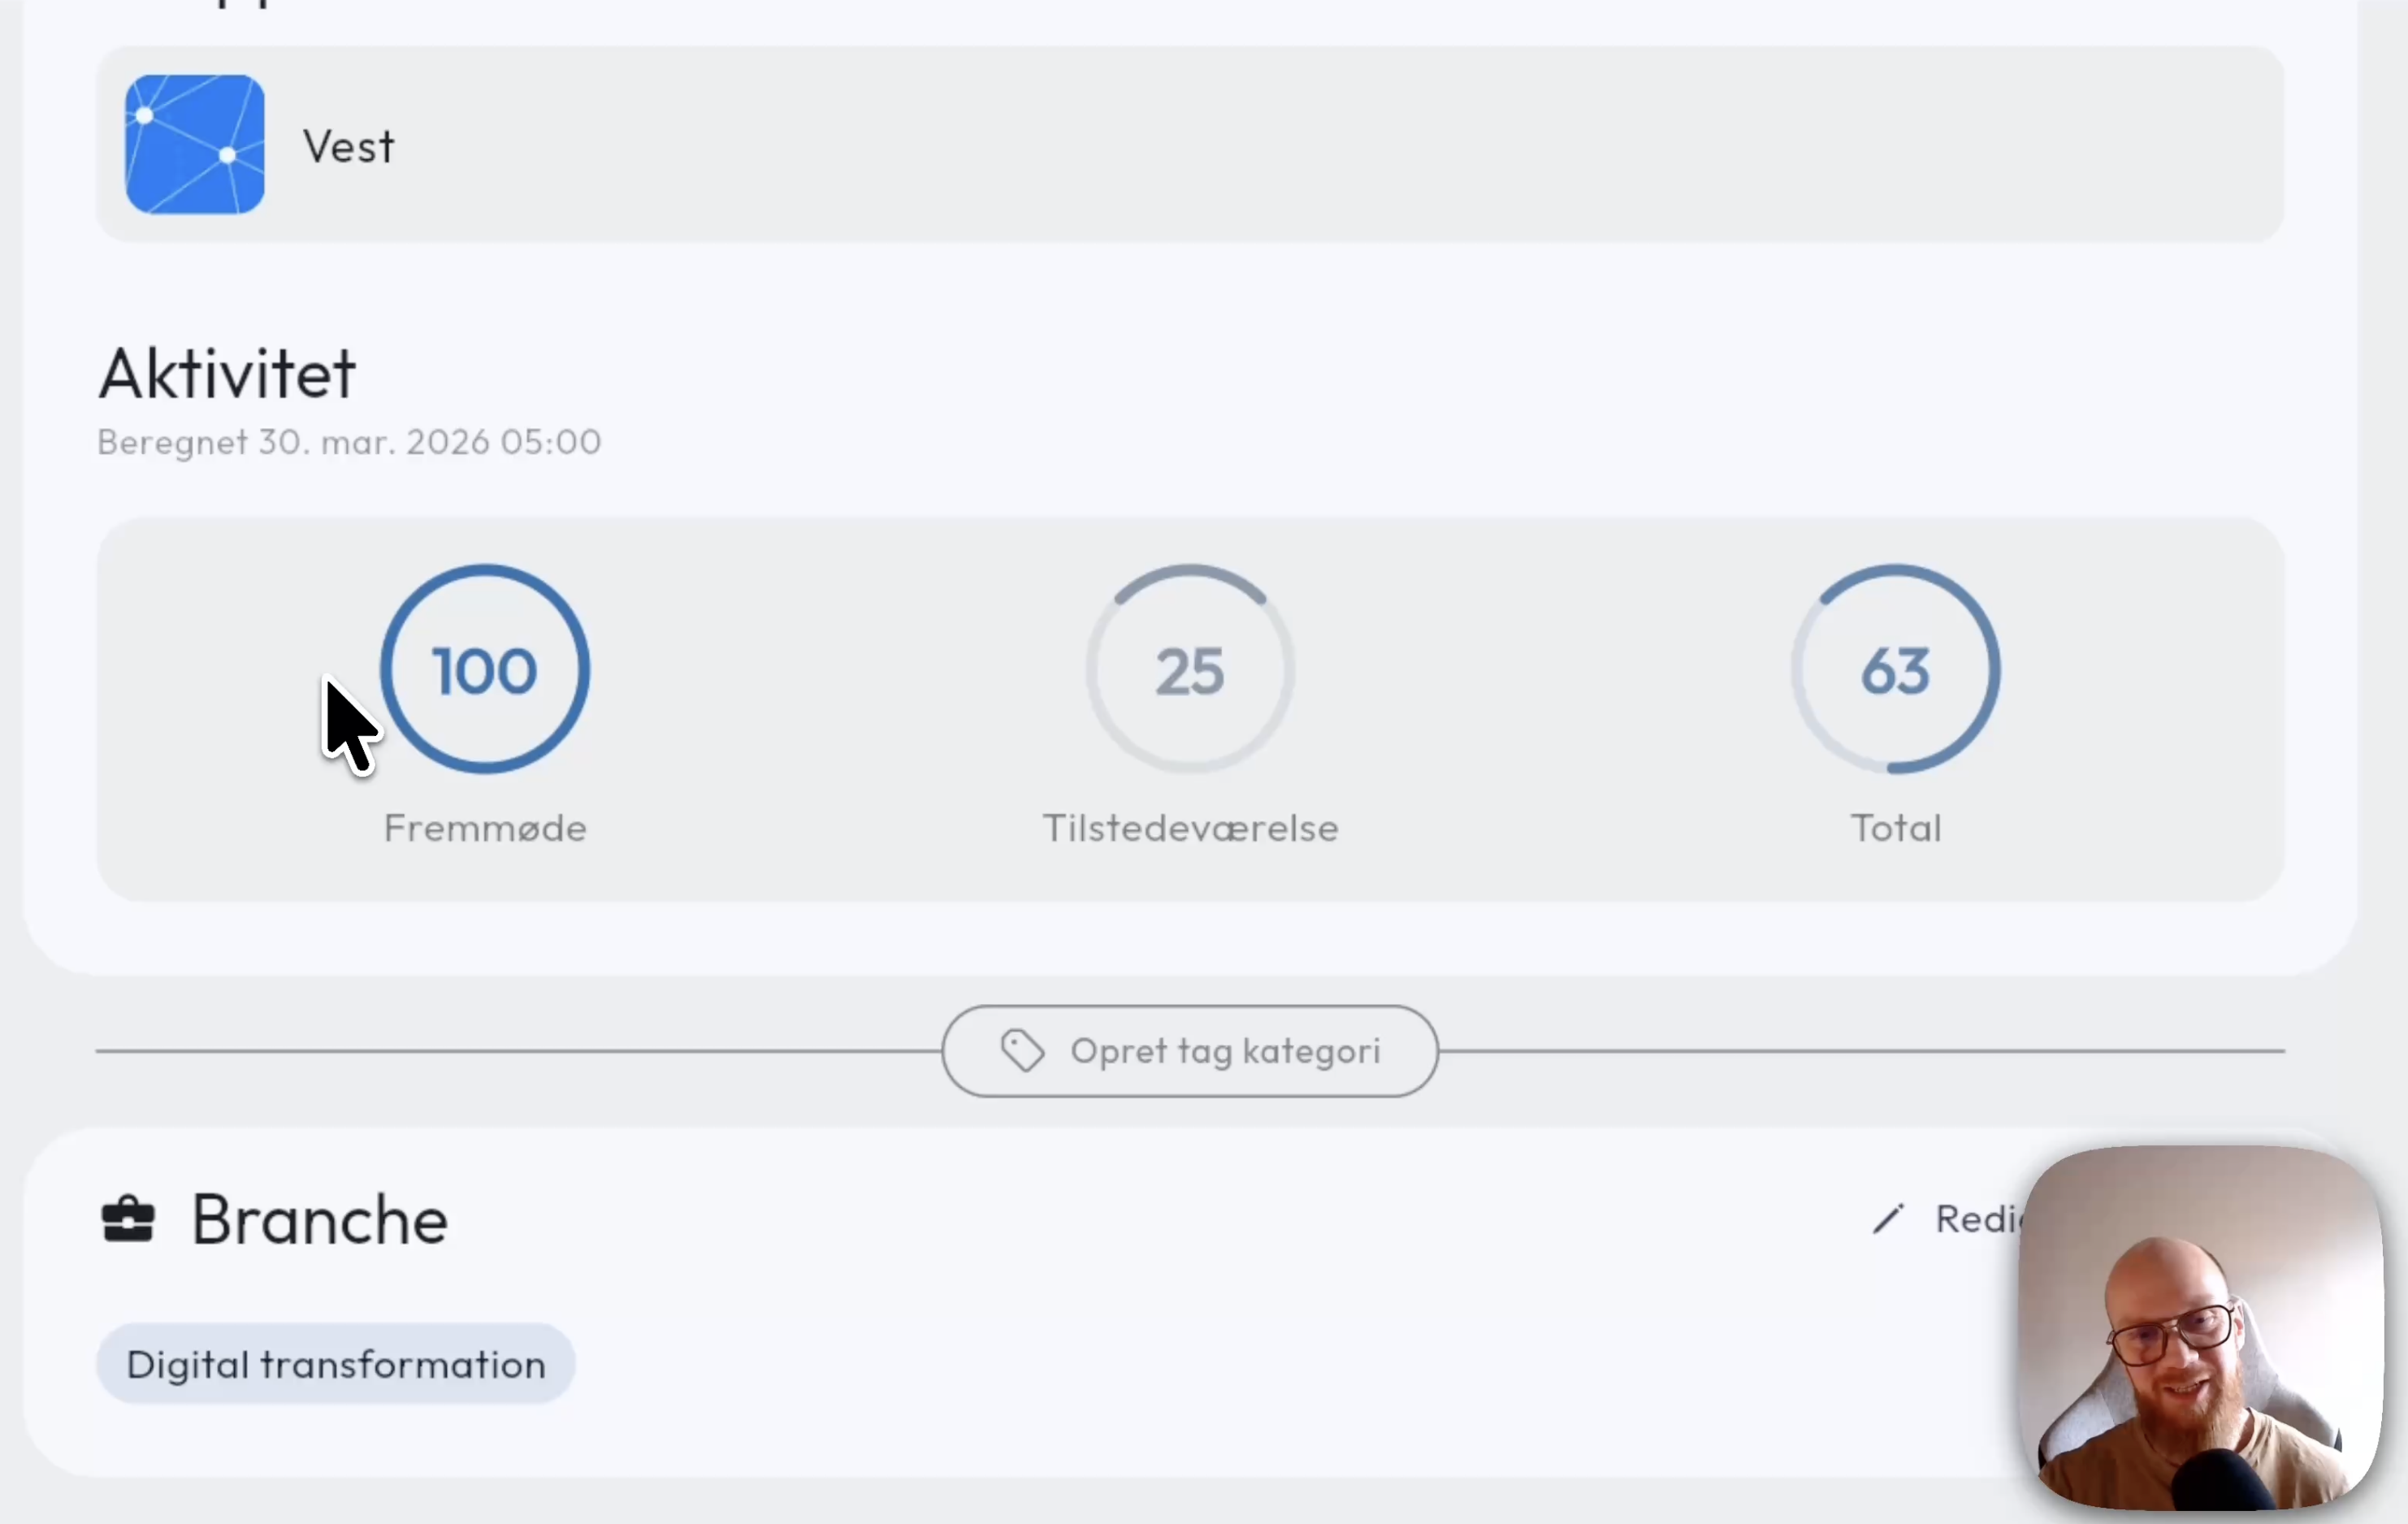Click the Opret tag kategori button
Image resolution: width=2408 pixels, height=1524 pixels.
(1189, 1051)
